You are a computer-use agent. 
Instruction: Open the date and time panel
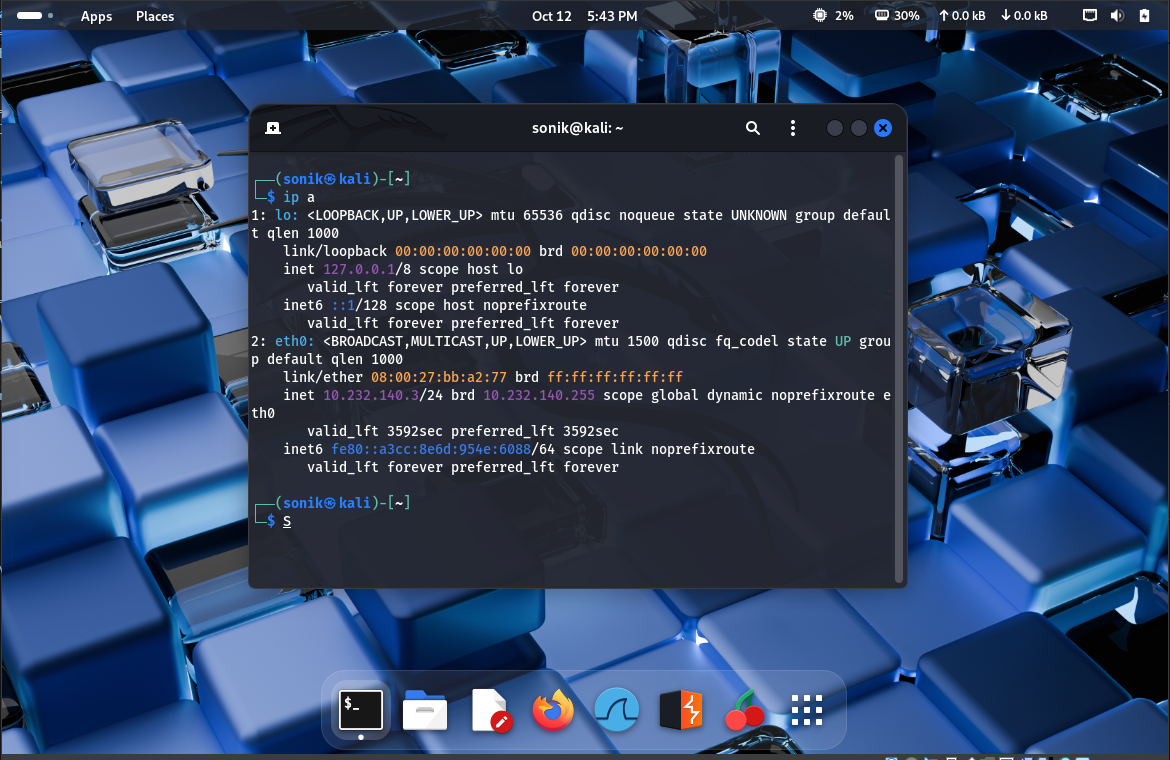point(584,16)
